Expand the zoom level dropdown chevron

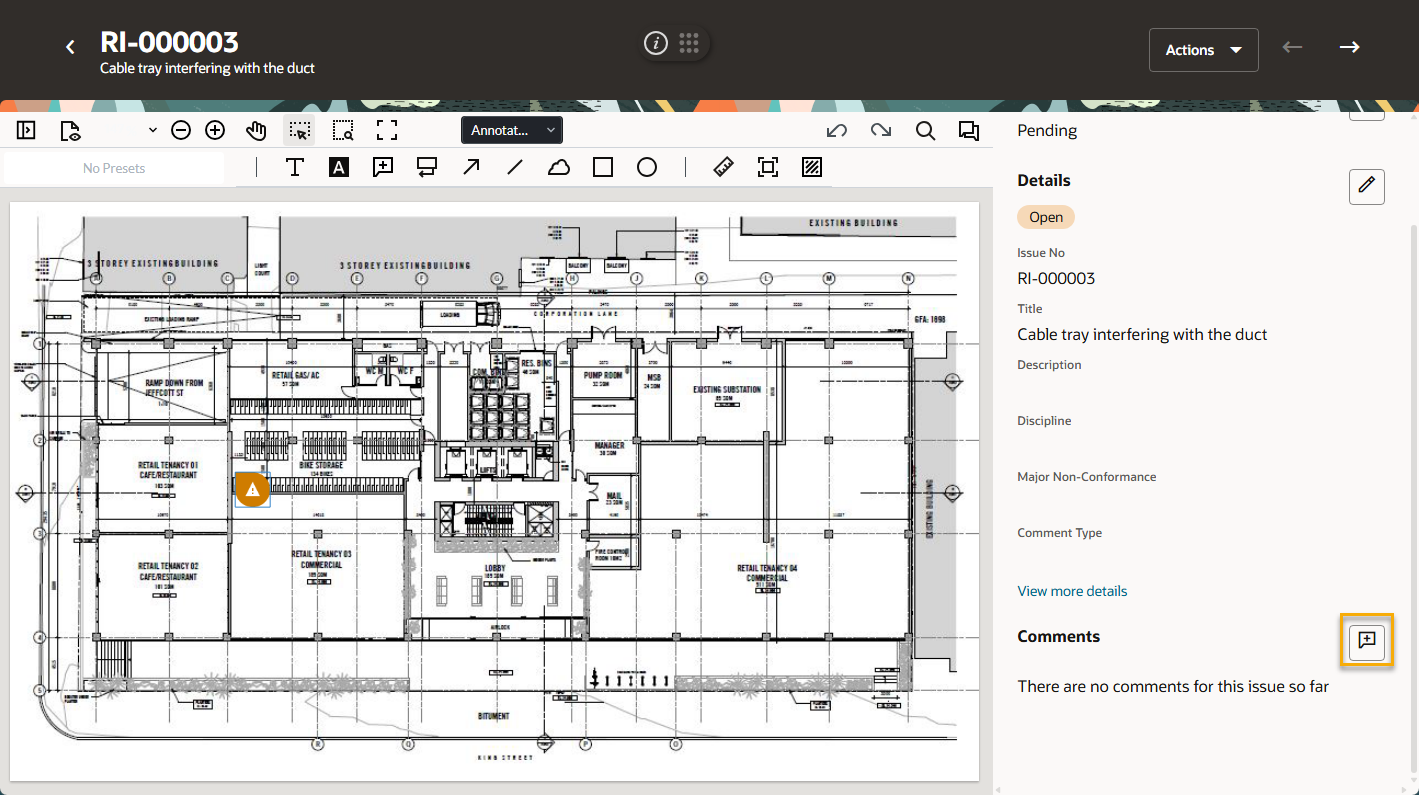(x=153, y=130)
